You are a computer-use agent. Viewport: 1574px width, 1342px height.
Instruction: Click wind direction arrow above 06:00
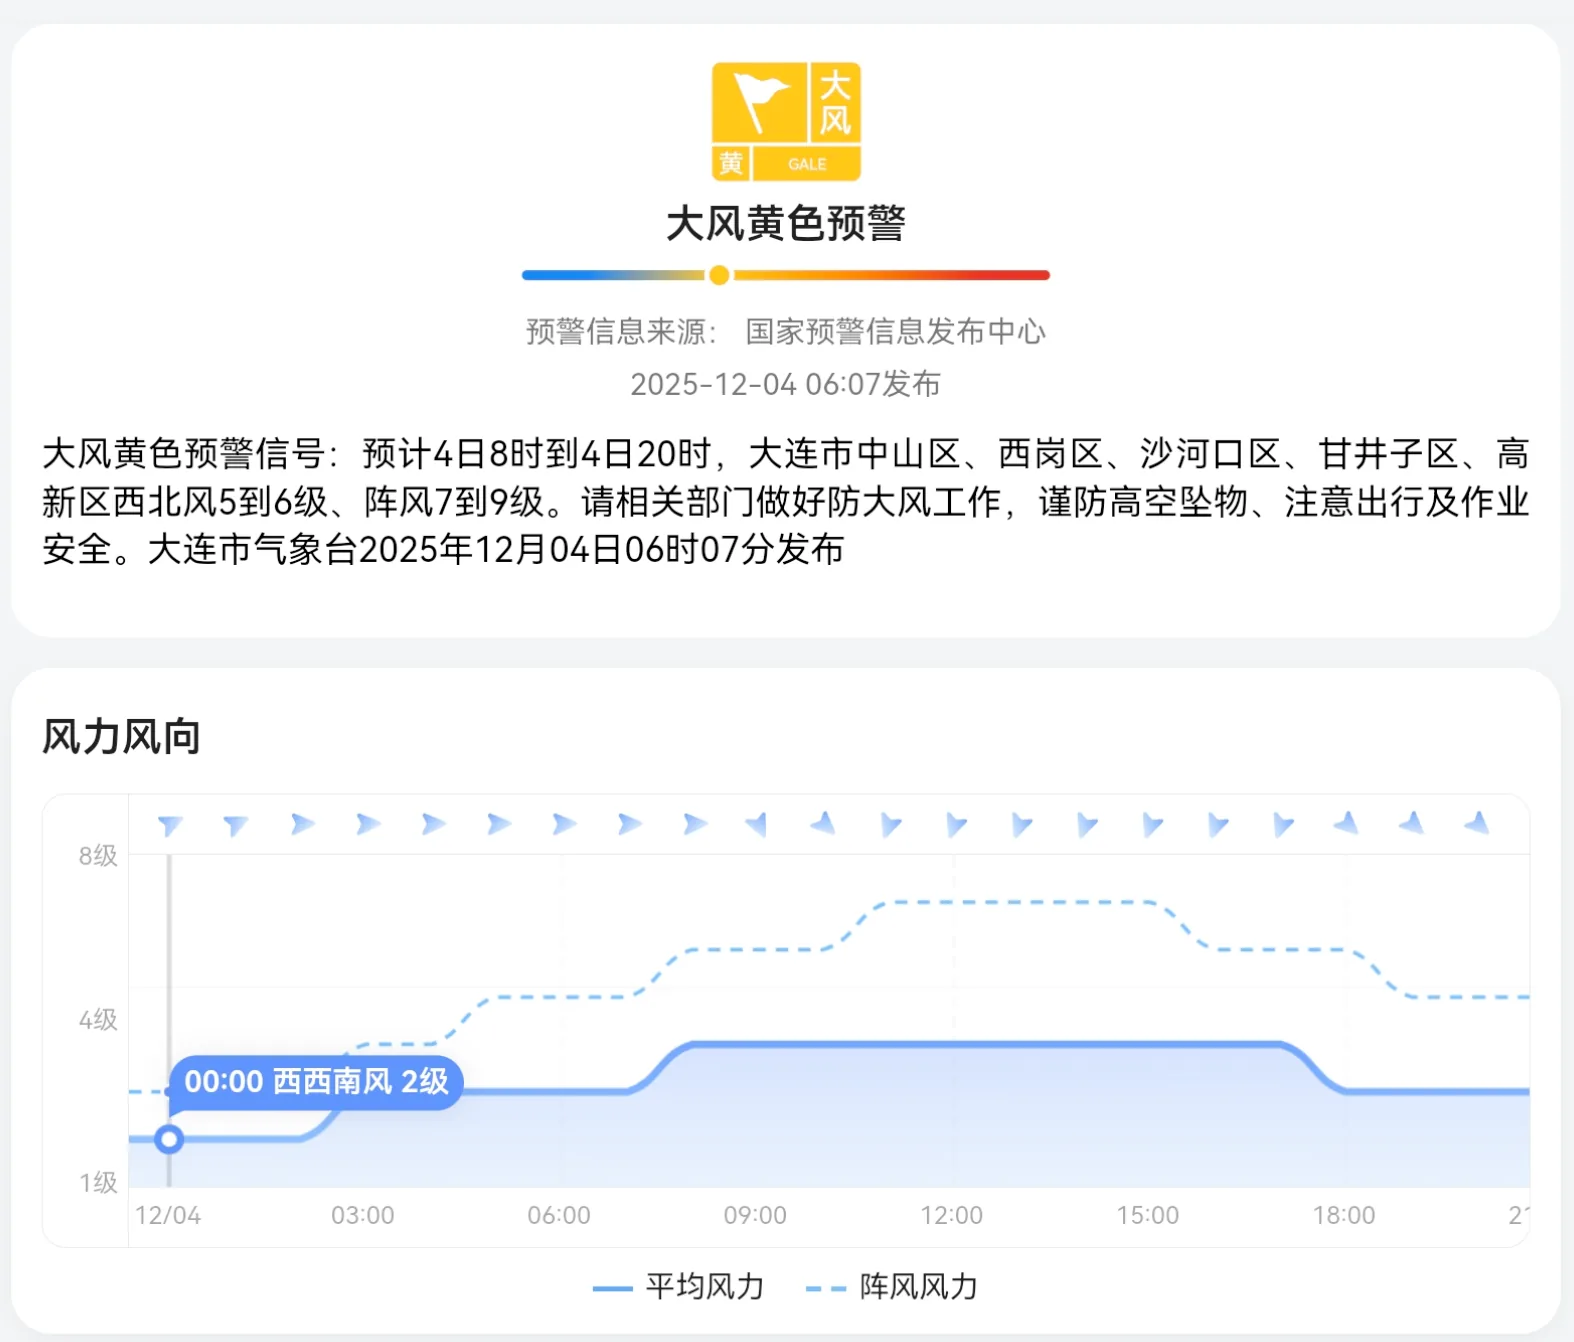pyautogui.click(x=564, y=824)
